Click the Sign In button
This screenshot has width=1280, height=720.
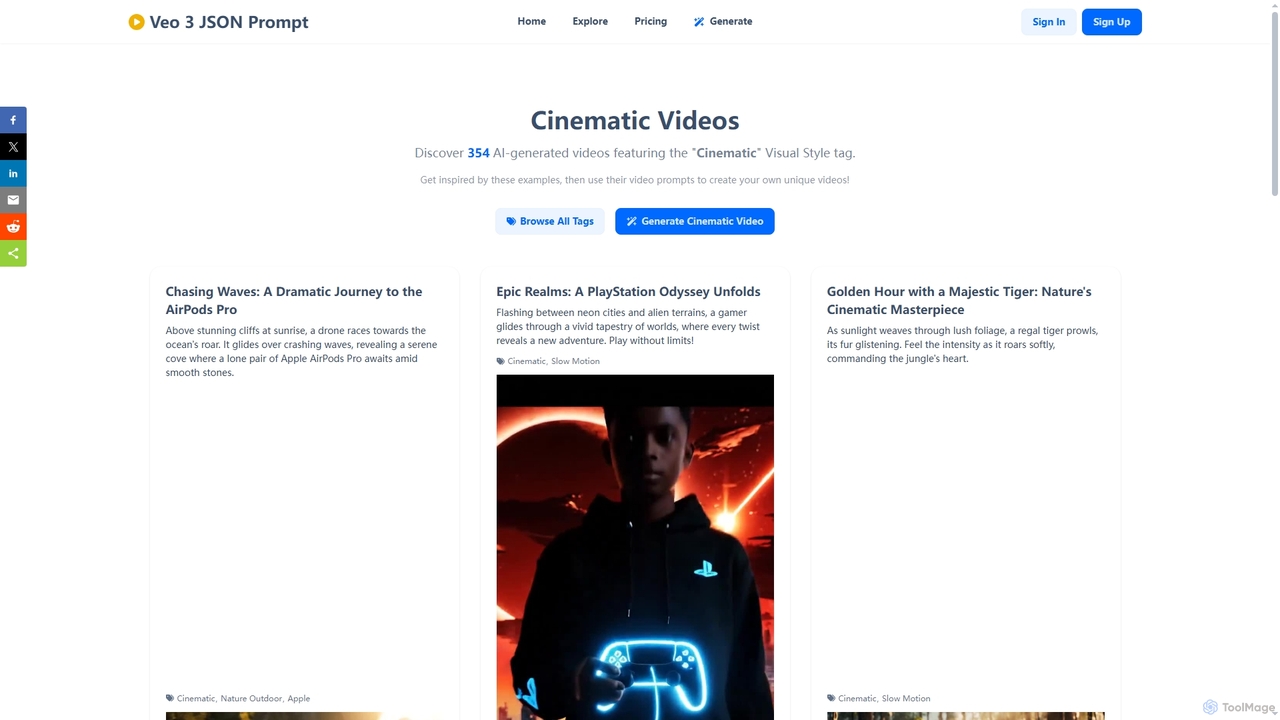[1049, 22]
